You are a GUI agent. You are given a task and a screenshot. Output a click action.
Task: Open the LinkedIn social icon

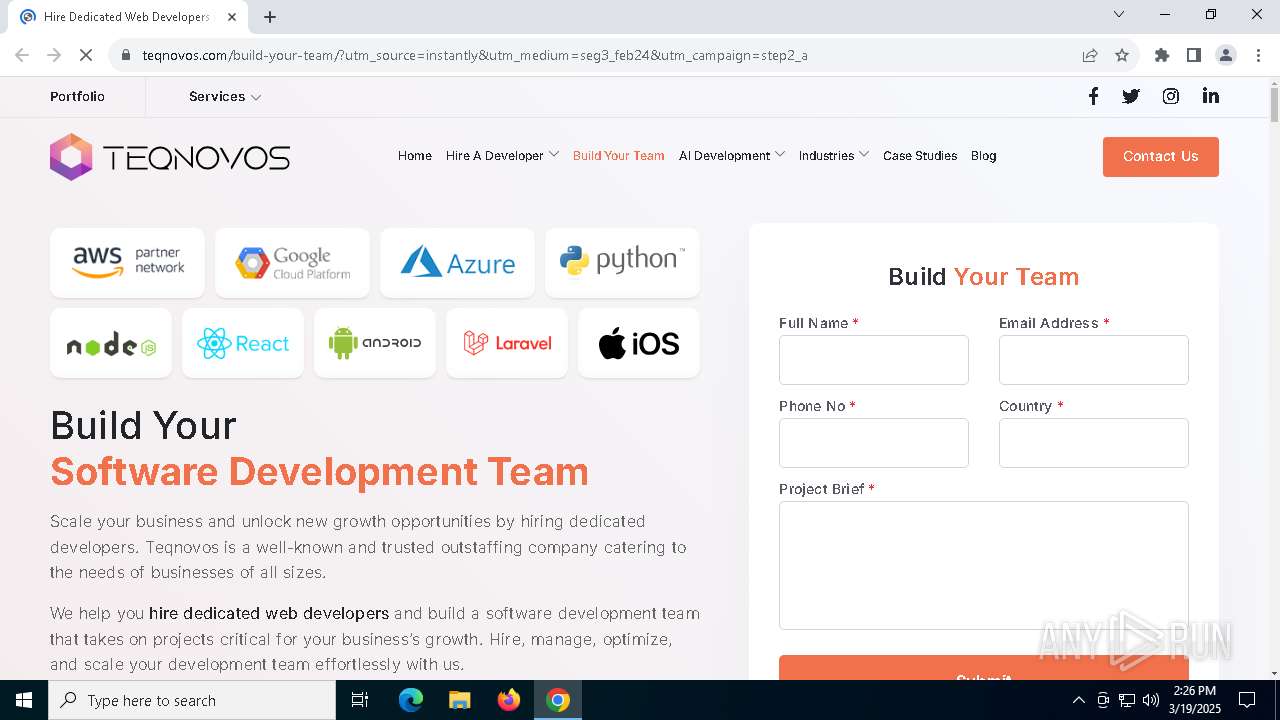tap(1211, 96)
